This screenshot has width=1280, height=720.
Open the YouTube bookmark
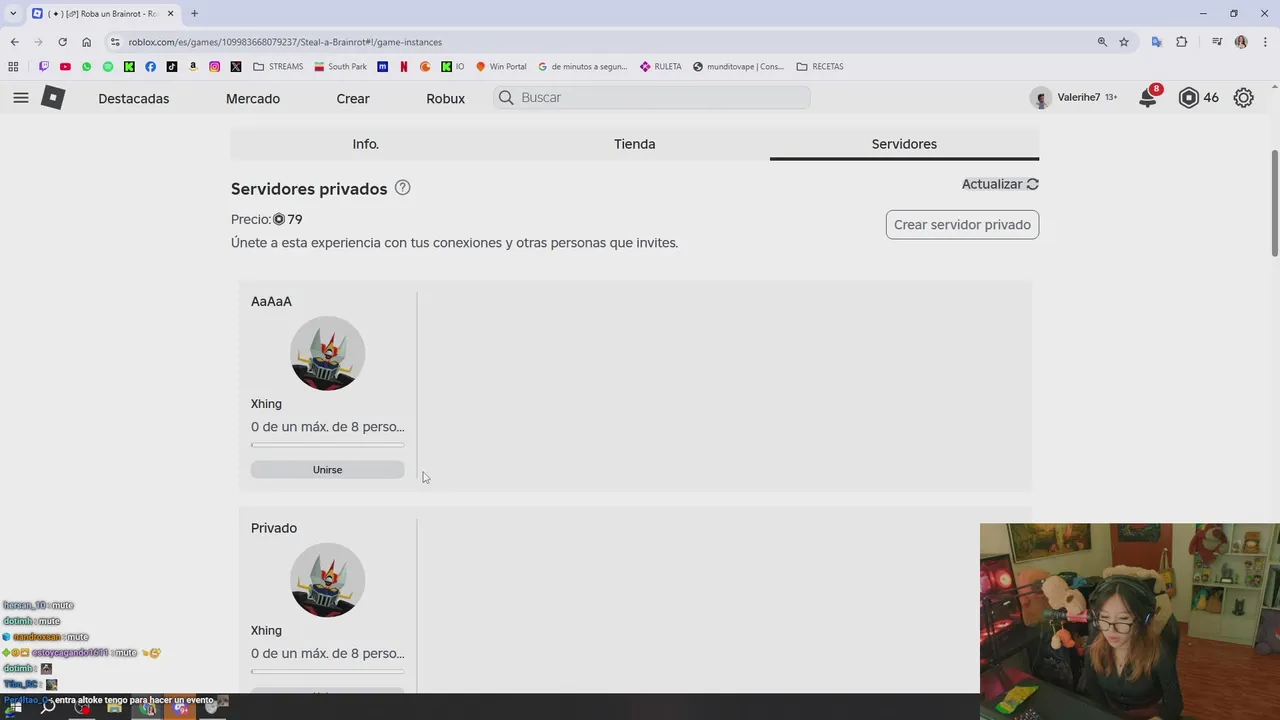(x=65, y=67)
